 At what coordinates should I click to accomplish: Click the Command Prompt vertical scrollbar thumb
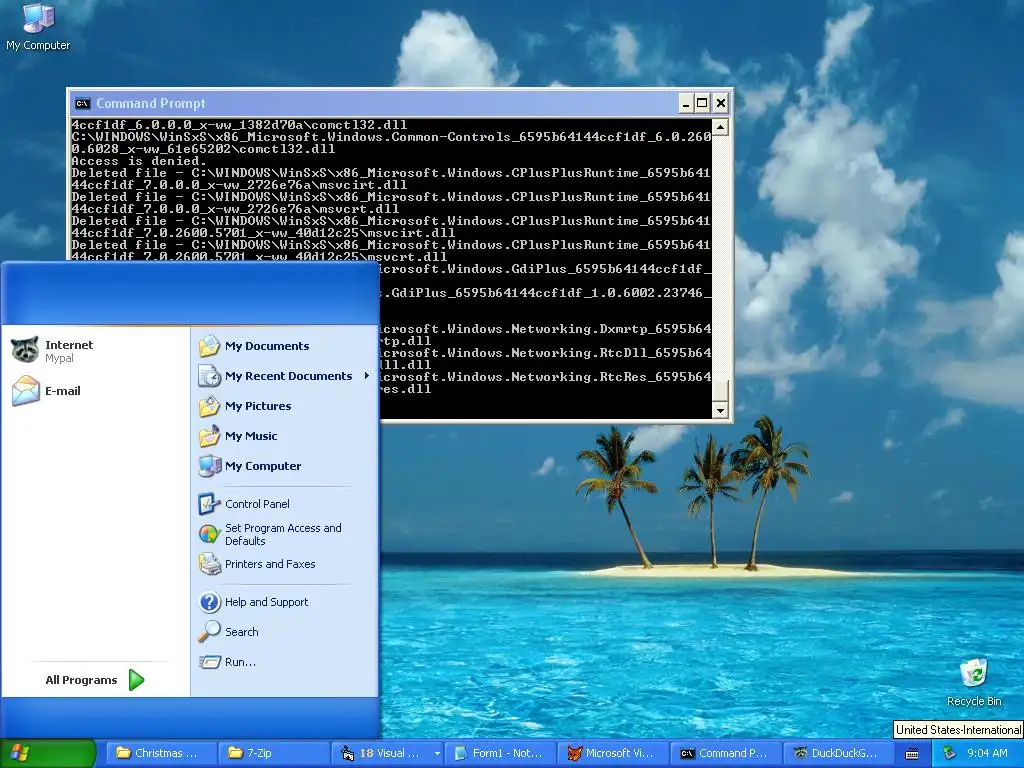(720, 391)
